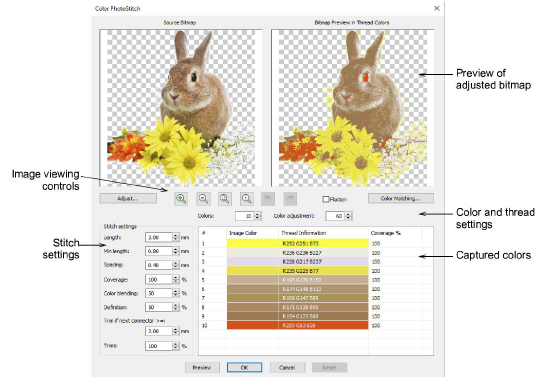This screenshot has width=547, height=392.
Task: Open the Adjust... dialog button
Action: pos(128,198)
